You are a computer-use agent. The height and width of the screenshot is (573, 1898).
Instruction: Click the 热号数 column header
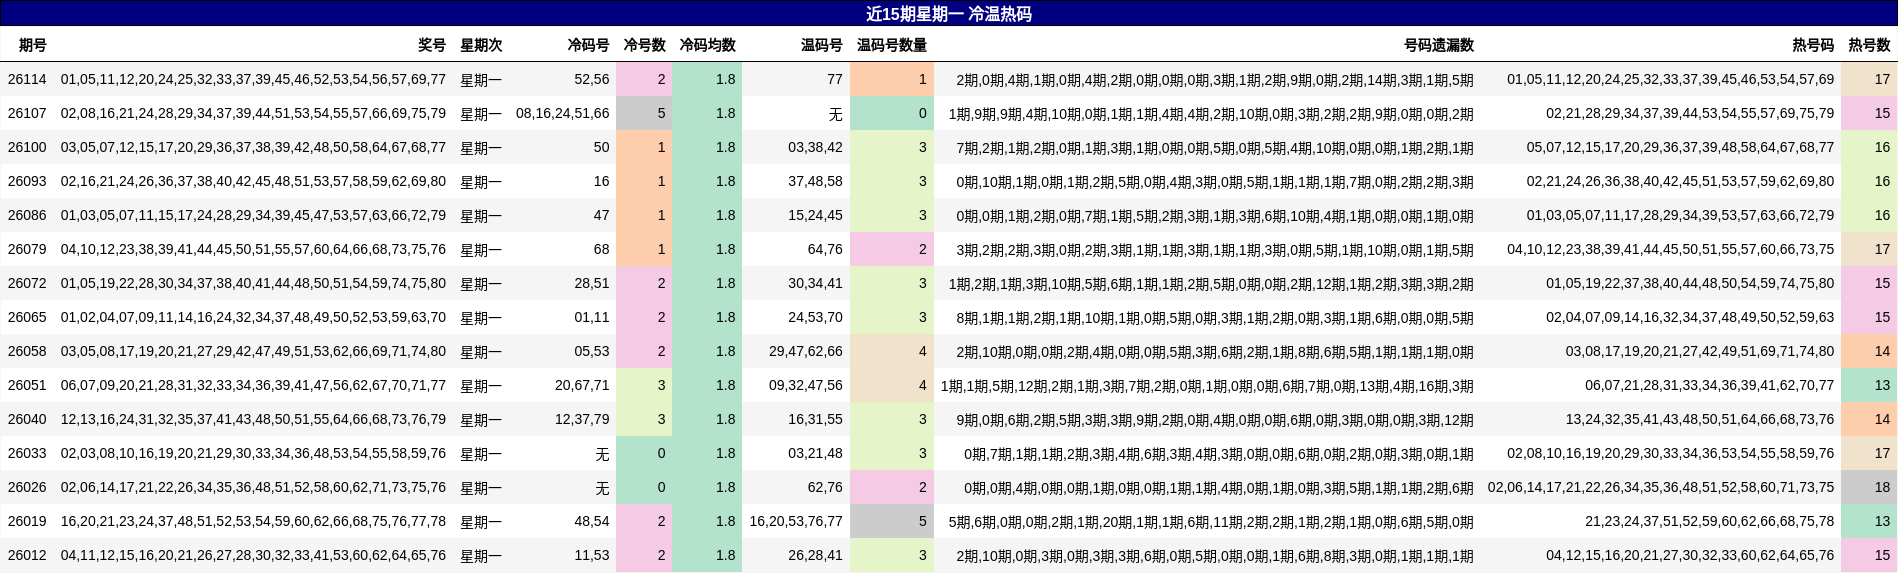coord(1869,45)
